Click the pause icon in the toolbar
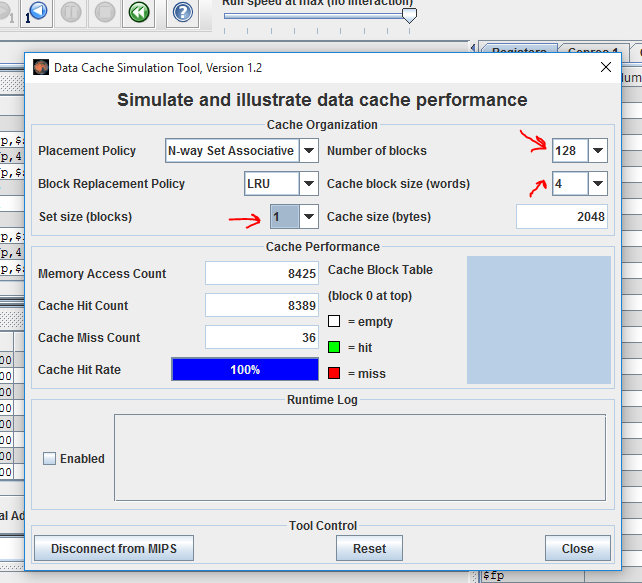The width and height of the screenshot is (642, 583). [71, 12]
